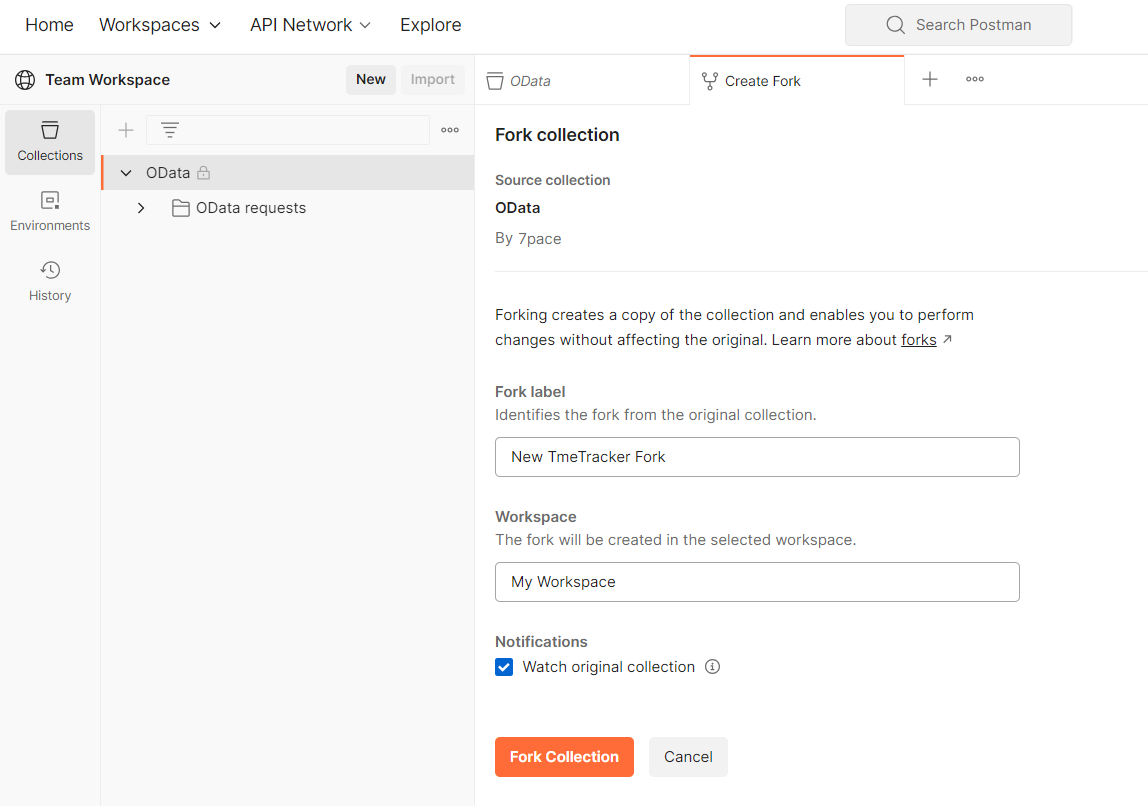The image size is (1148, 806).
Task: Open the History sidebar panel
Action: (50, 282)
